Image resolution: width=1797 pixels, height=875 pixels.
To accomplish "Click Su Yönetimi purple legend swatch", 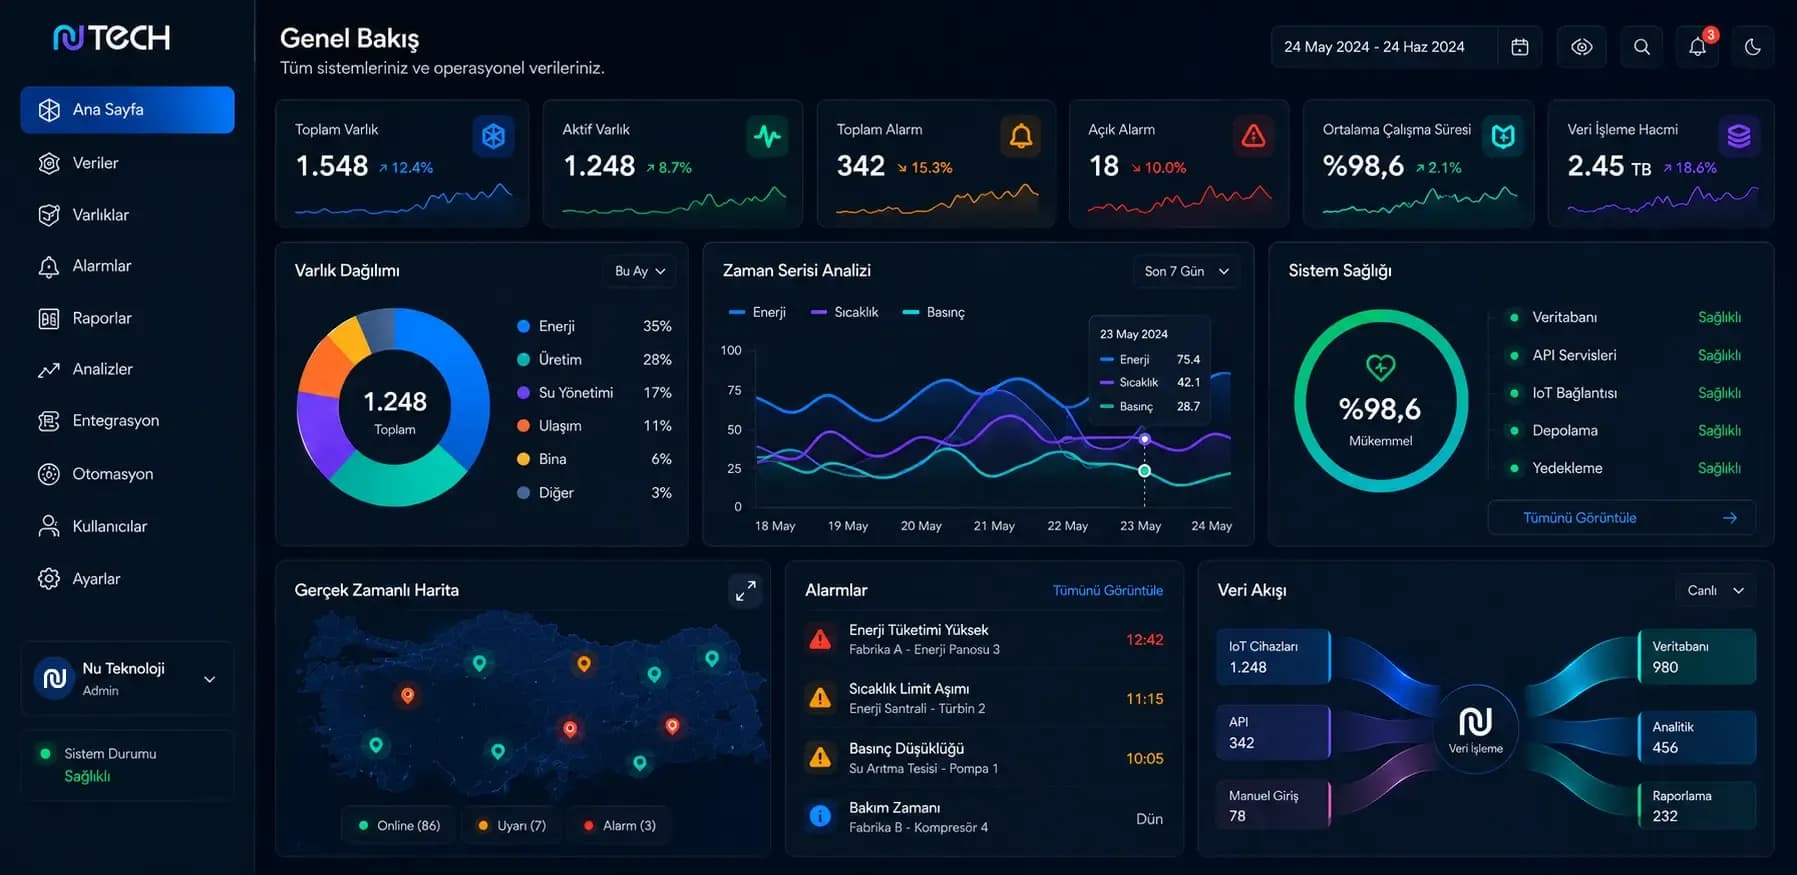I will pyautogui.click(x=523, y=393).
